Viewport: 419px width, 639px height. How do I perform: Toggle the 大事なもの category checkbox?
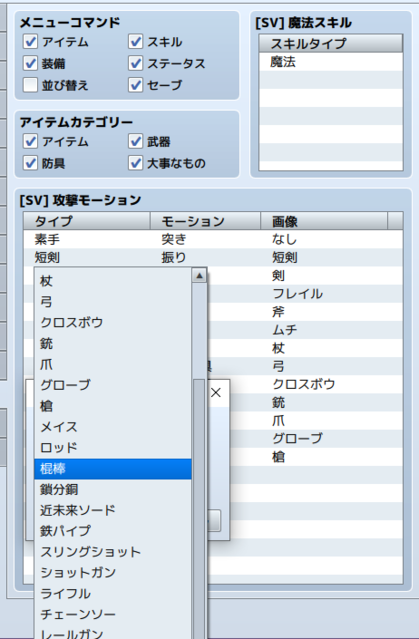point(135,163)
